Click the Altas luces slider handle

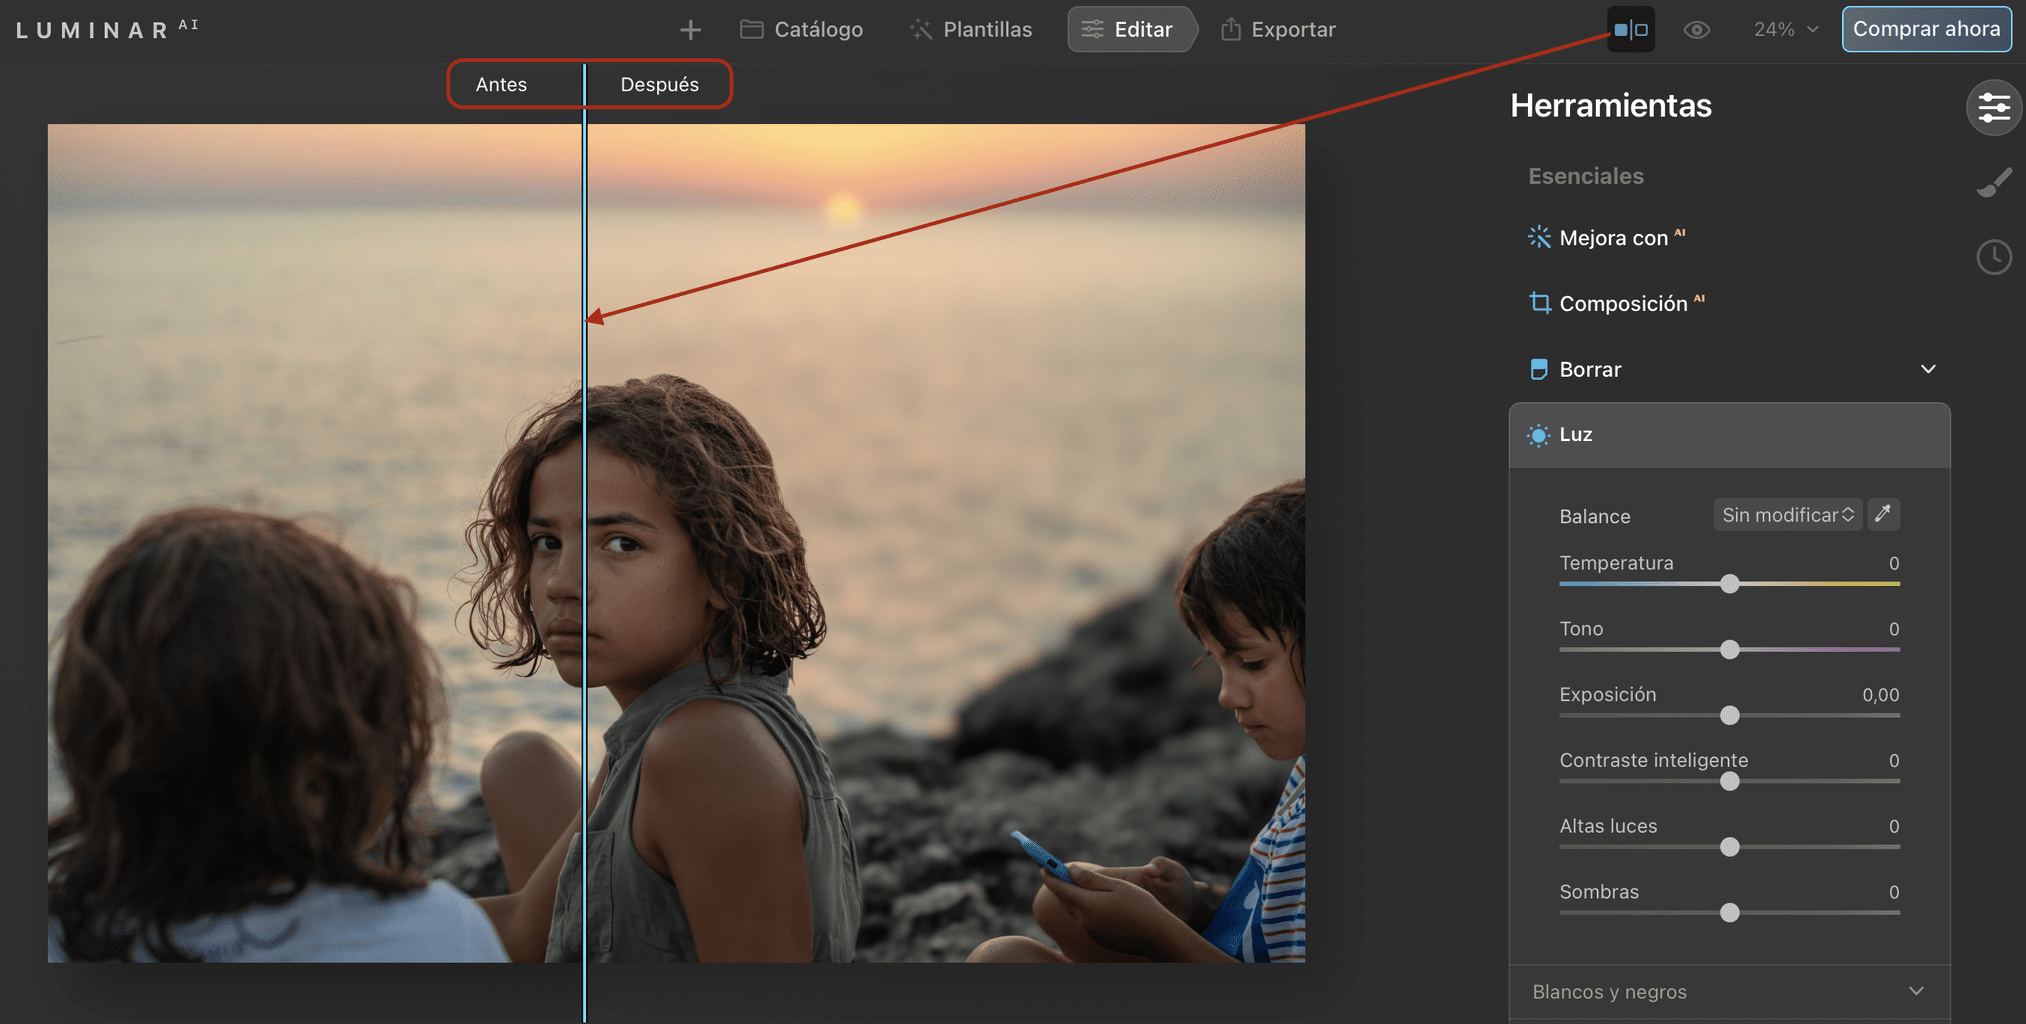[x=1730, y=847]
